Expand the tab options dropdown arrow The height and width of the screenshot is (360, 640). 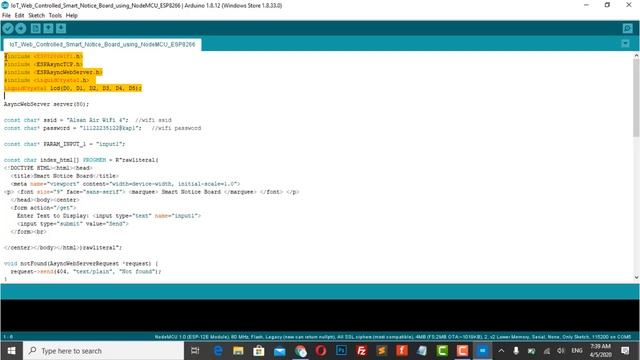[625, 44]
